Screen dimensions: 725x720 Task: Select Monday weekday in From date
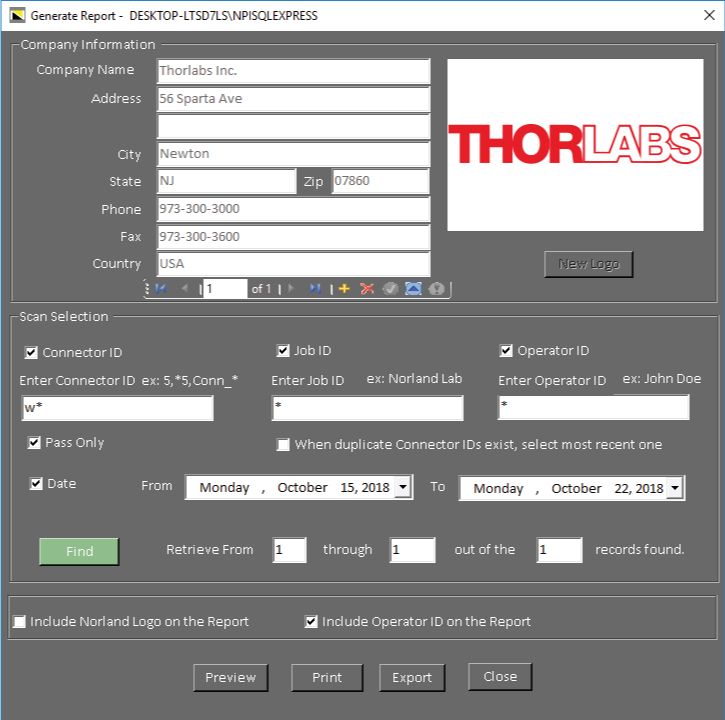[x=224, y=487]
